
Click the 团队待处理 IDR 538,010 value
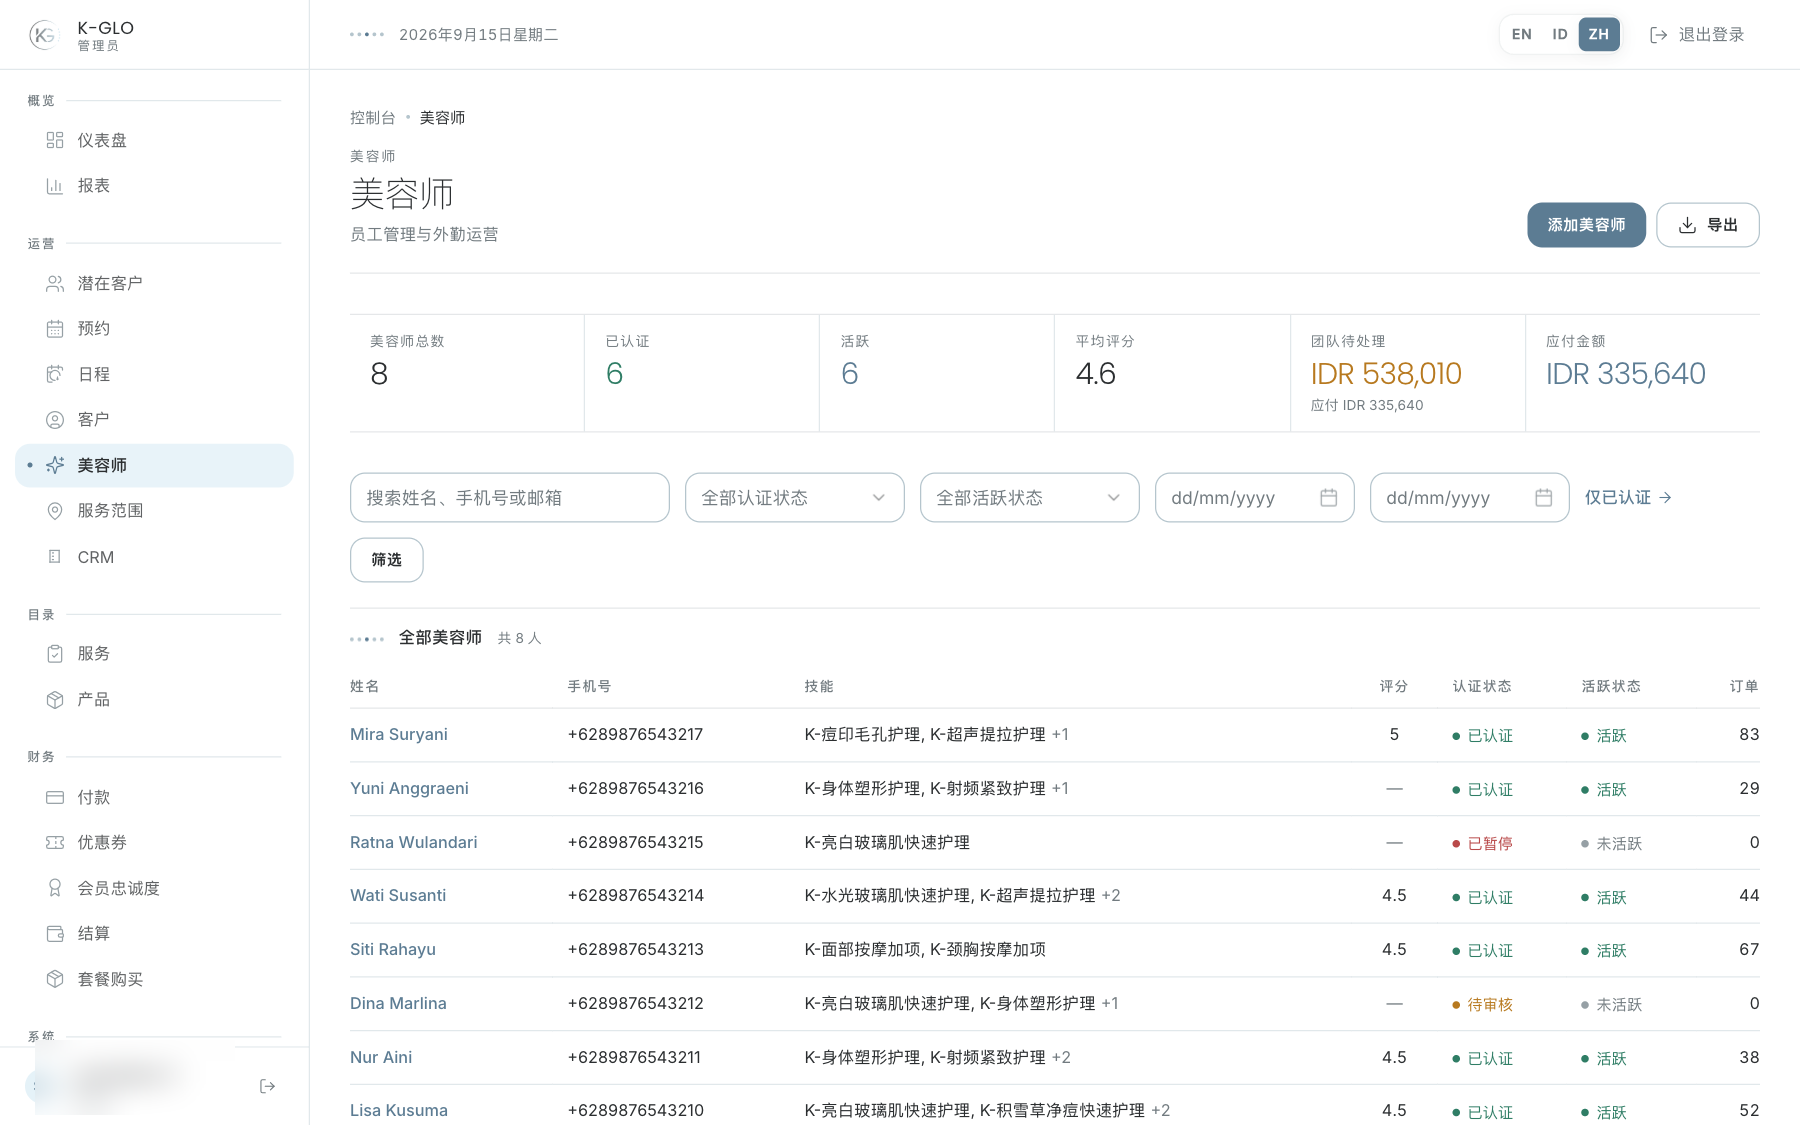[x=1385, y=374]
